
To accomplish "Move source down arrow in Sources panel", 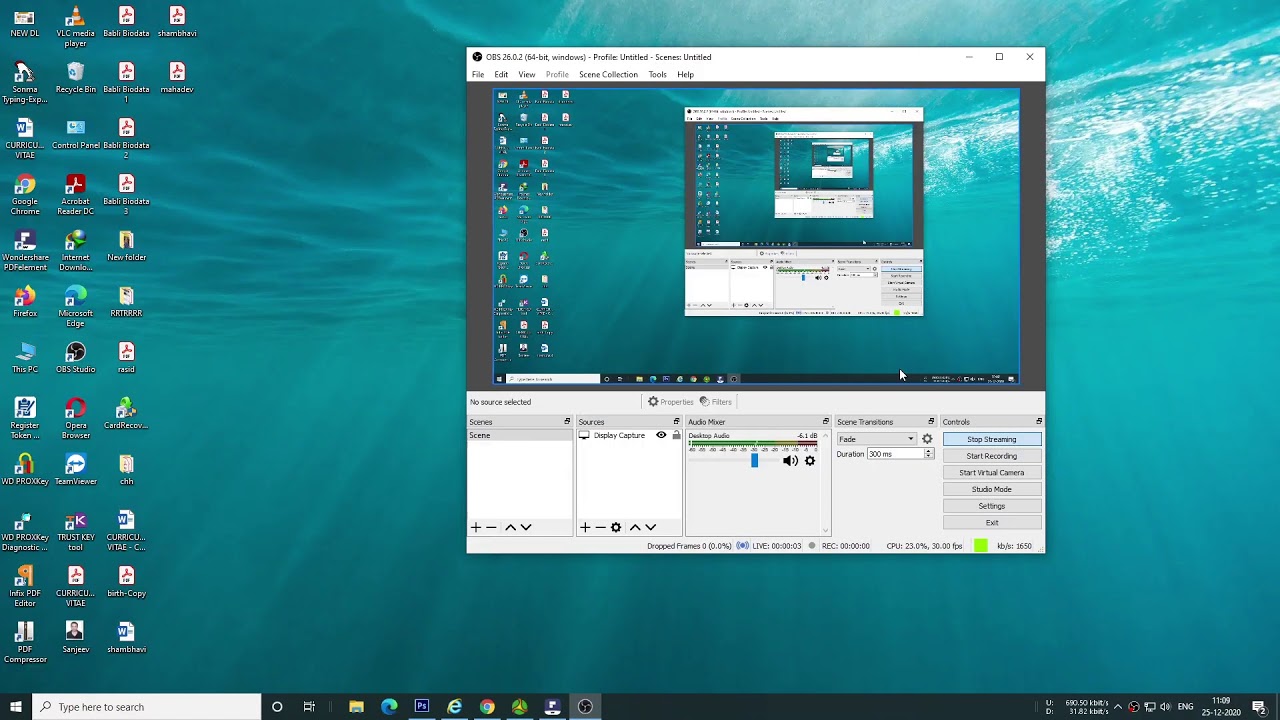I will 651,527.
